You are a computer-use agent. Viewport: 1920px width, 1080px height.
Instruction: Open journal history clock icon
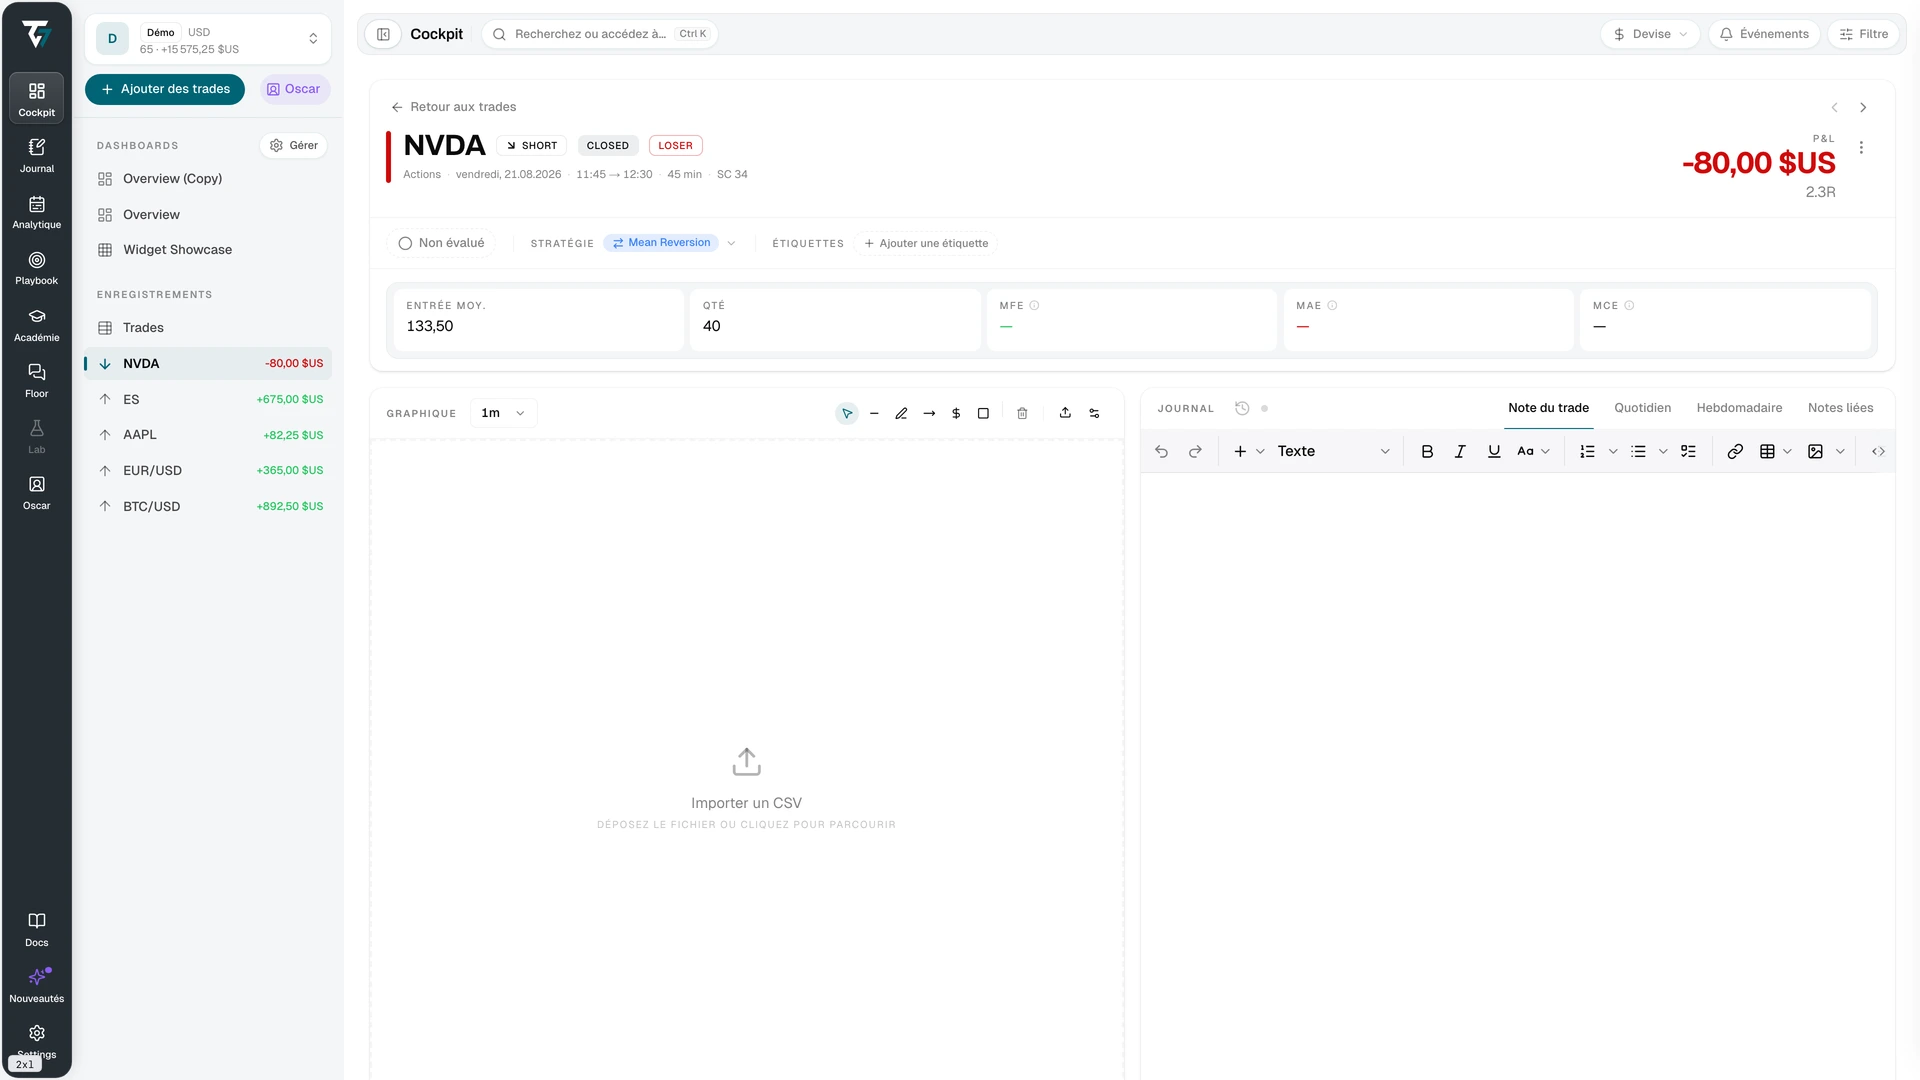click(x=1242, y=408)
